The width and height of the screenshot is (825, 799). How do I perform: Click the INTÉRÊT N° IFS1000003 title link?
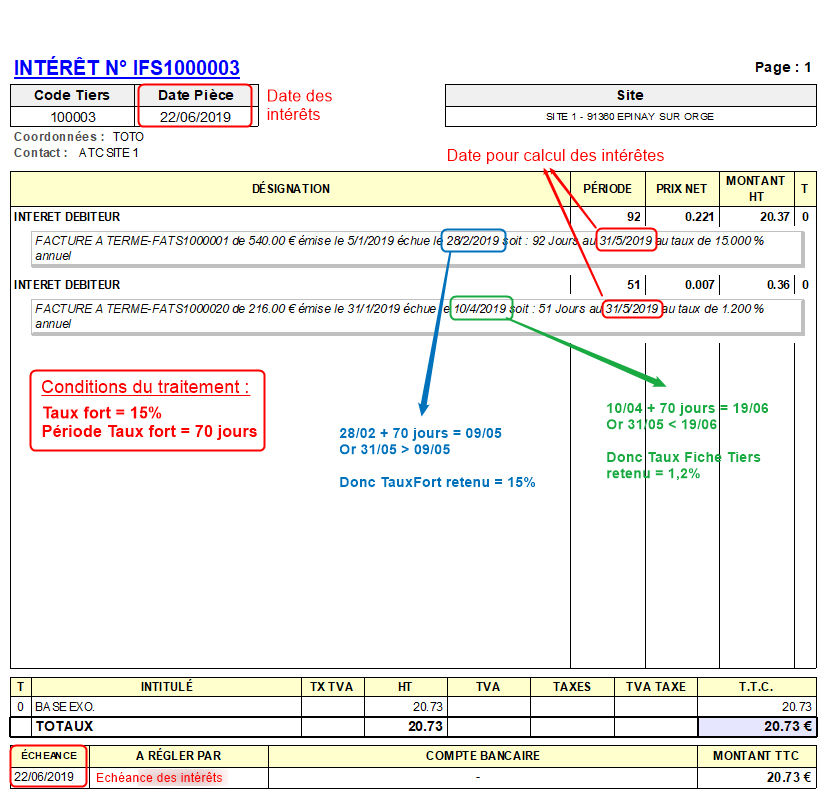tap(126, 68)
